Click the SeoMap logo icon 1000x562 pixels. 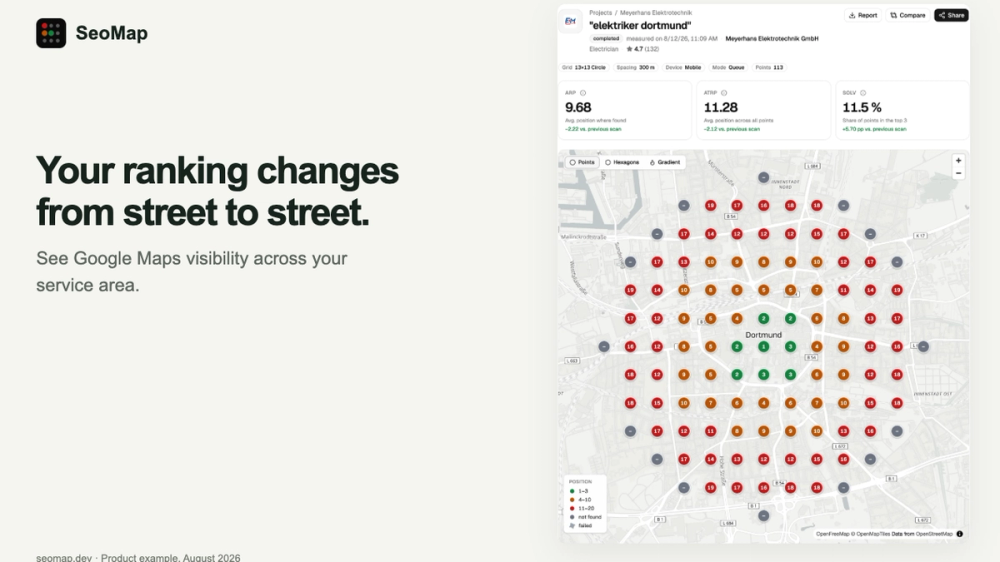coord(51,33)
